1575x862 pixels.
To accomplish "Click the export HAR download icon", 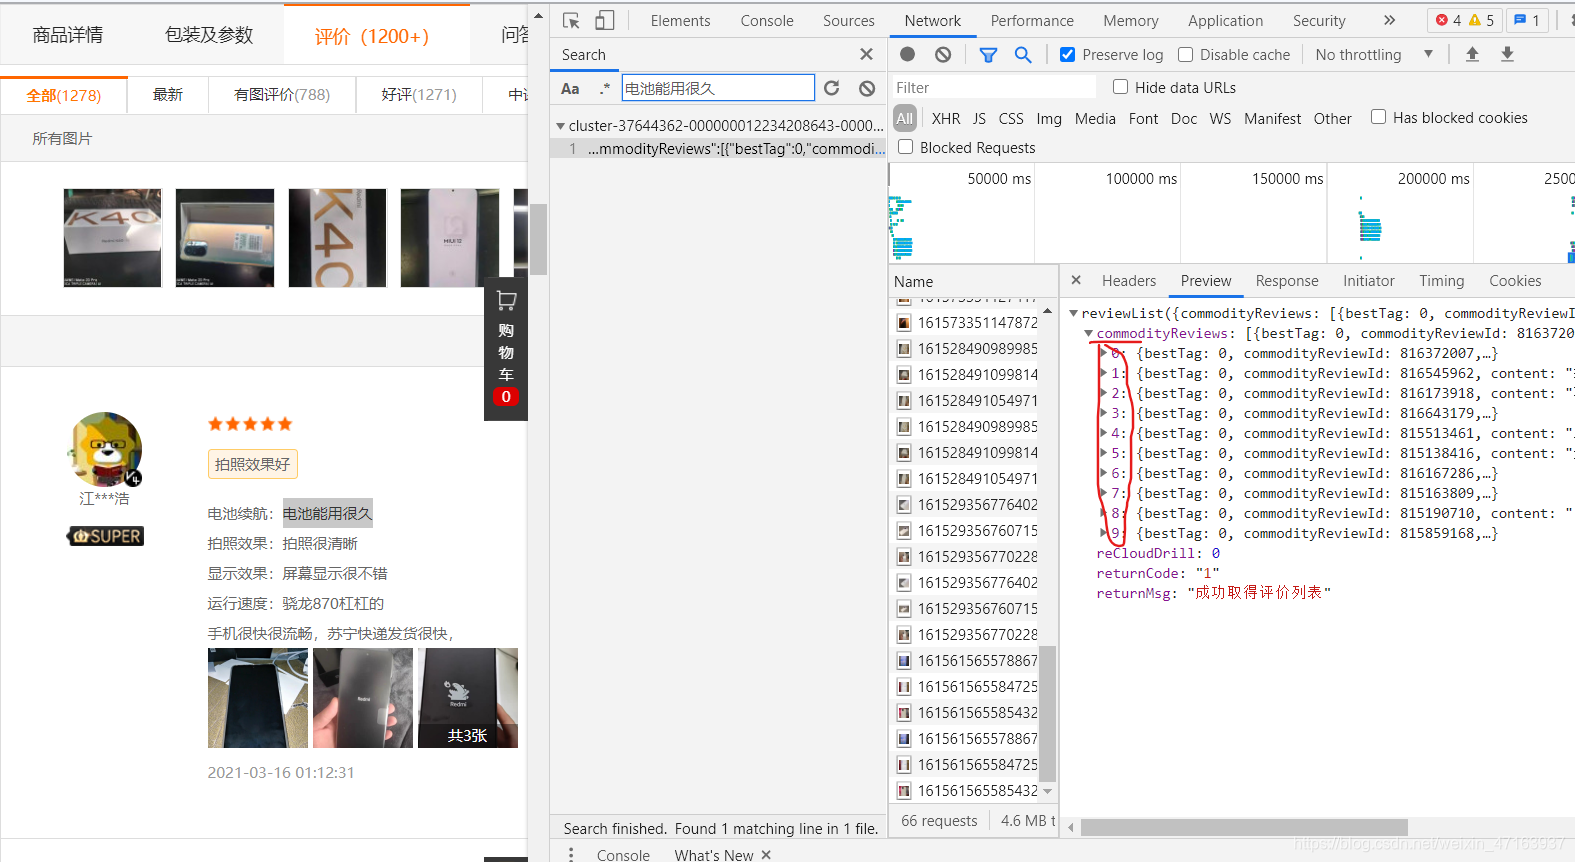I will coord(1507,55).
